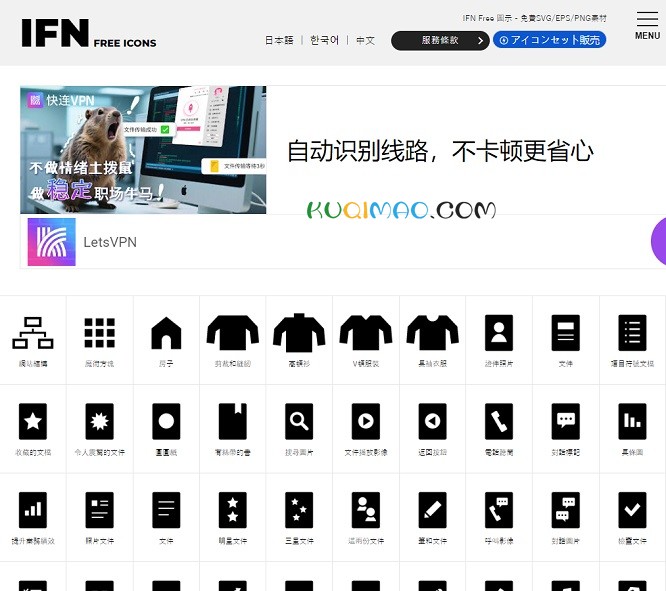Viewport: 666px width, 591px height.
Task: Open the MENU hamburger button
Action: (647, 26)
